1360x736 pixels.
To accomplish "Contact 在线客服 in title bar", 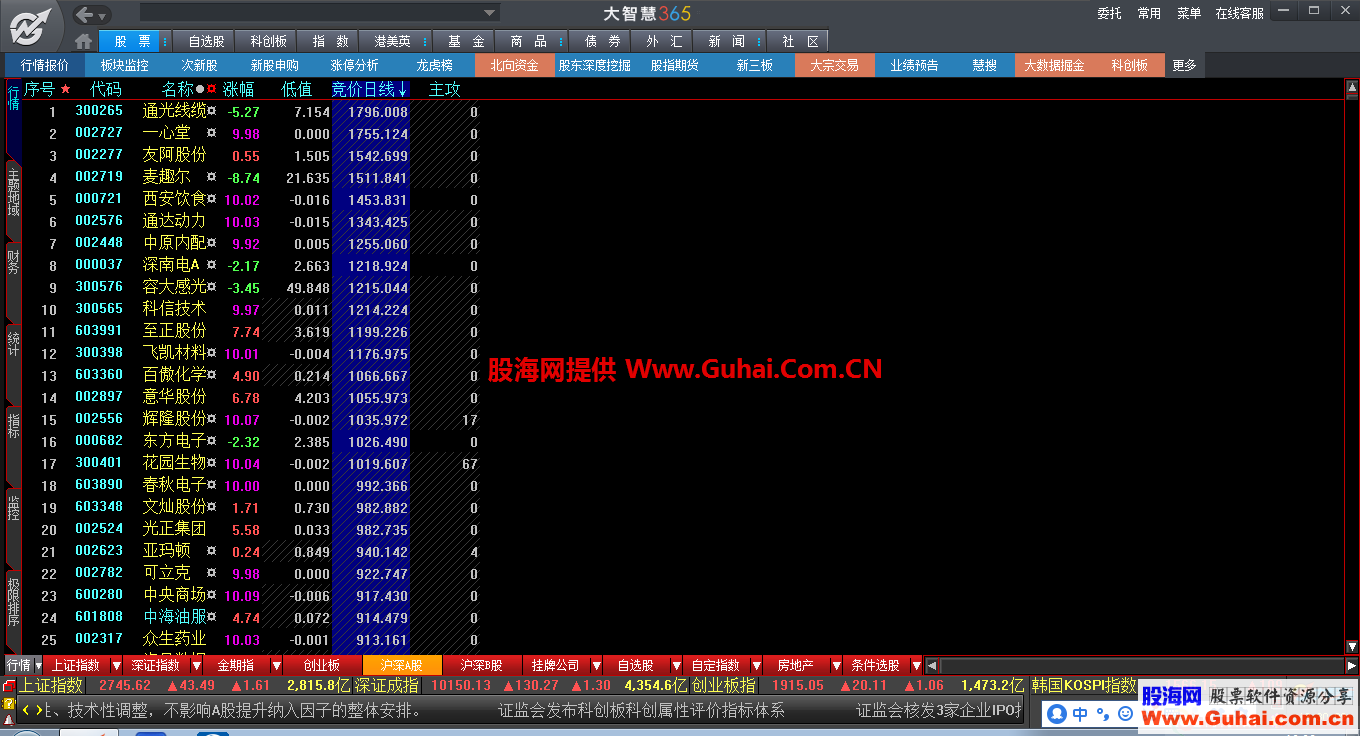I will (1240, 14).
